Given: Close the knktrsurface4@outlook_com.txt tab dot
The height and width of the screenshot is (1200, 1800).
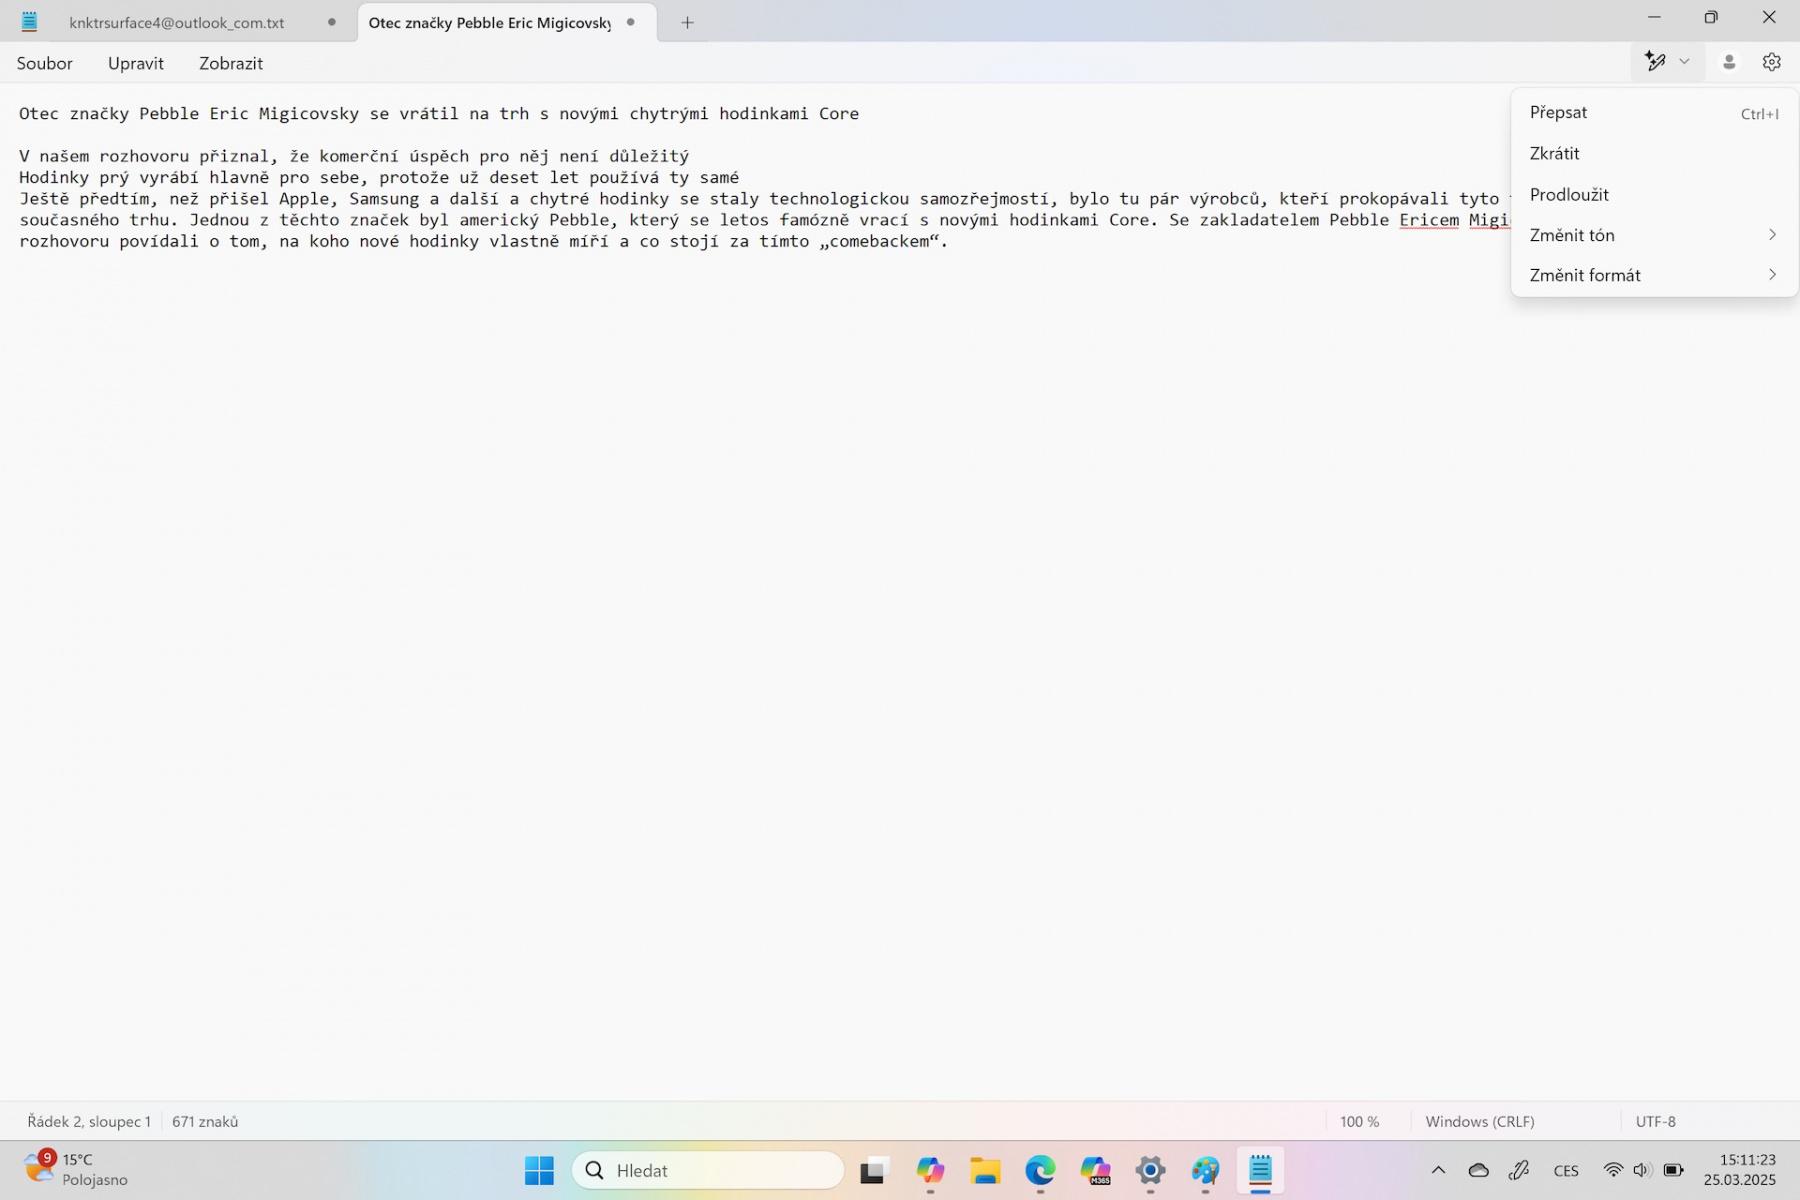Looking at the screenshot, I should (331, 22).
